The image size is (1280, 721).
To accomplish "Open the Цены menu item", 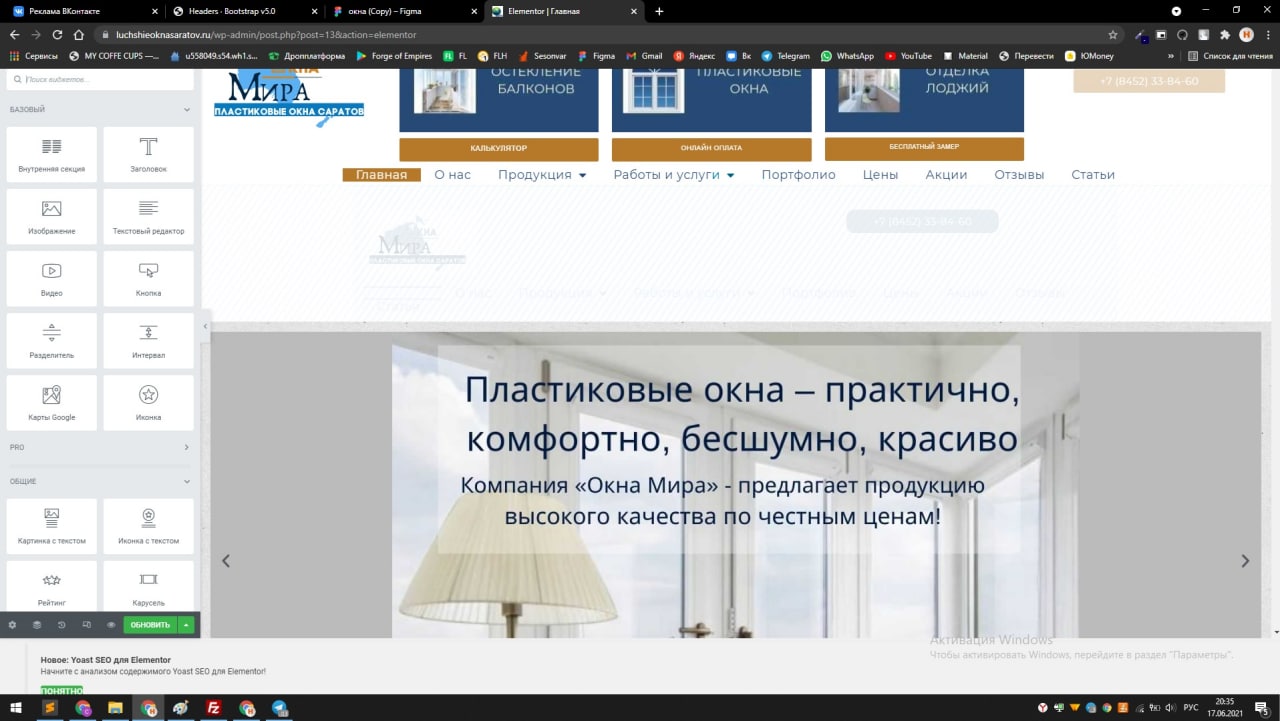I will click(880, 174).
